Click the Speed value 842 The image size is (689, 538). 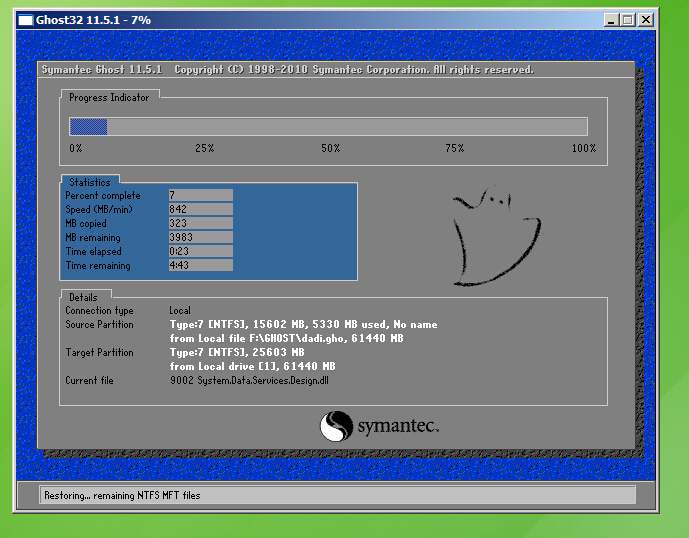pyautogui.click(x=201, y=209)
